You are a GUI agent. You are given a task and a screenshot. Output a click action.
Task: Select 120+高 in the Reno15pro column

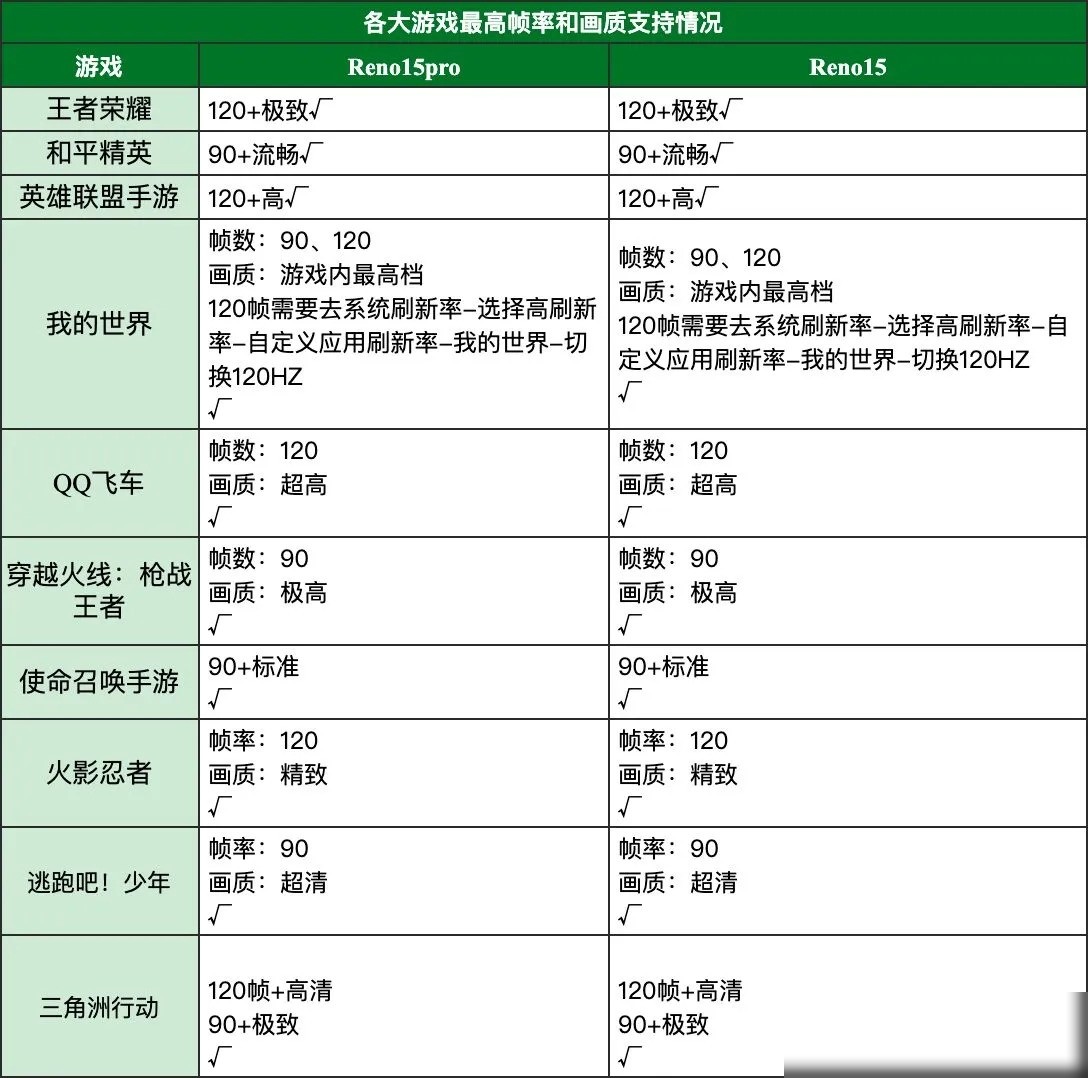(246, 198)
